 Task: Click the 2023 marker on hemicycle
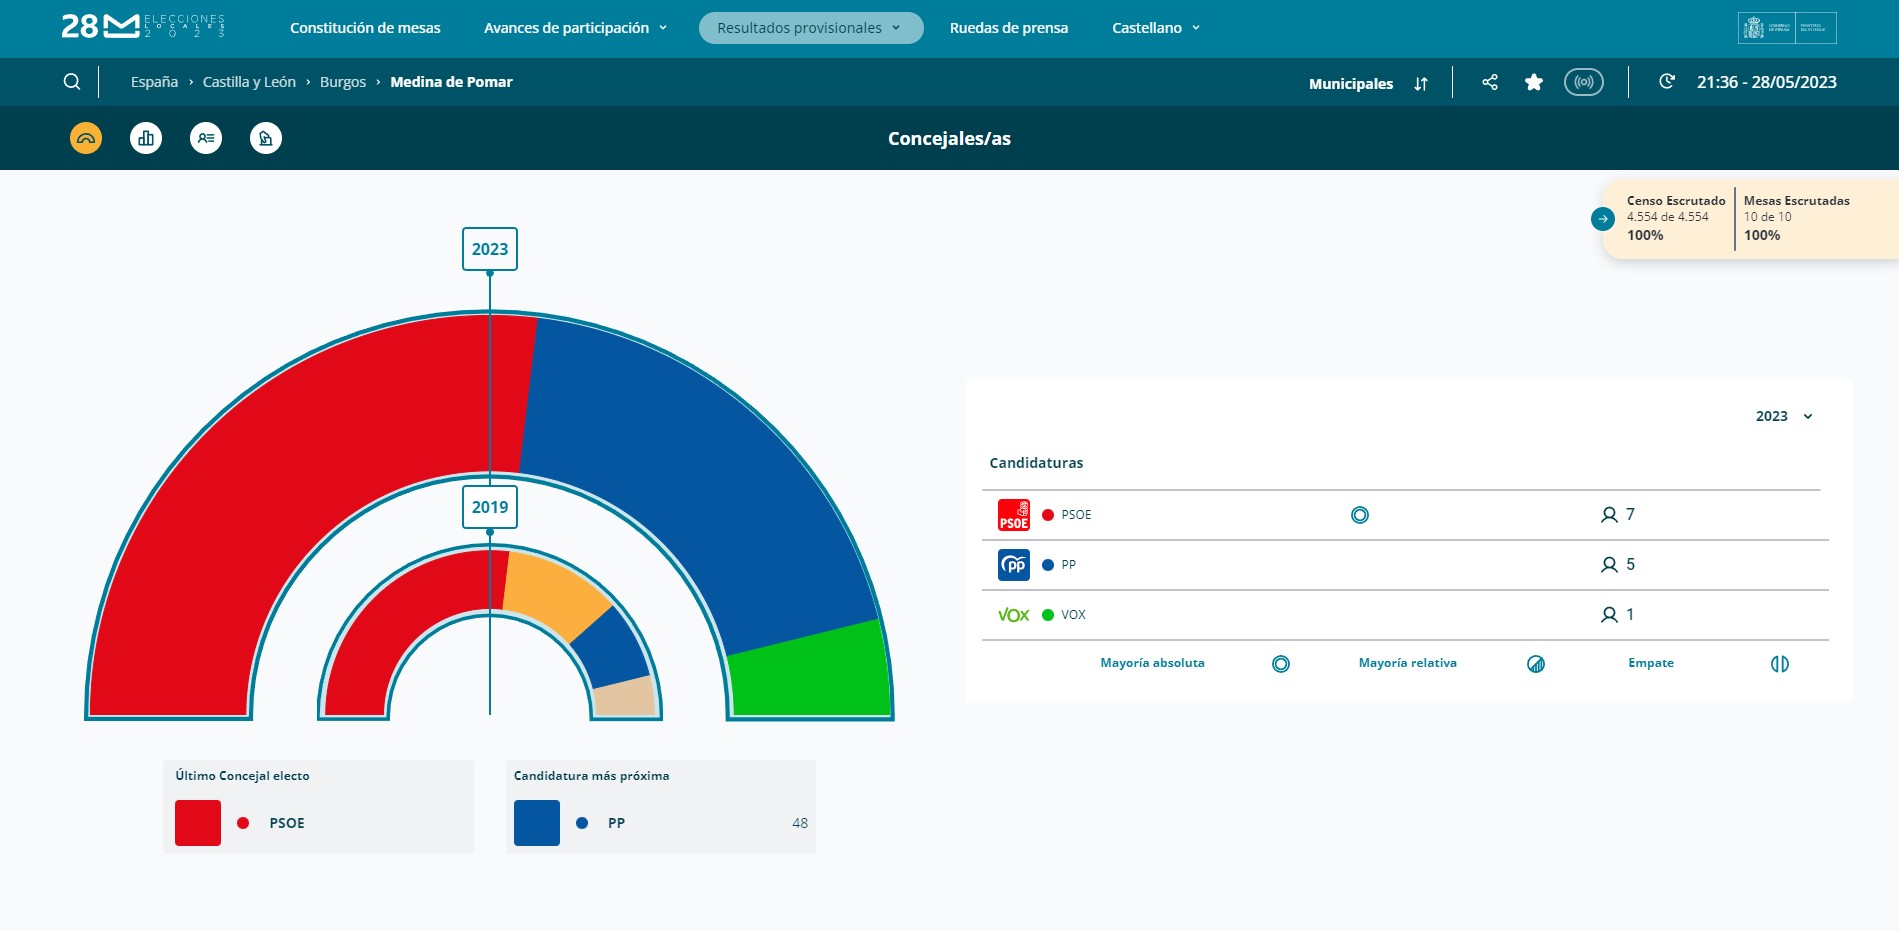click(x=490, y=249)
